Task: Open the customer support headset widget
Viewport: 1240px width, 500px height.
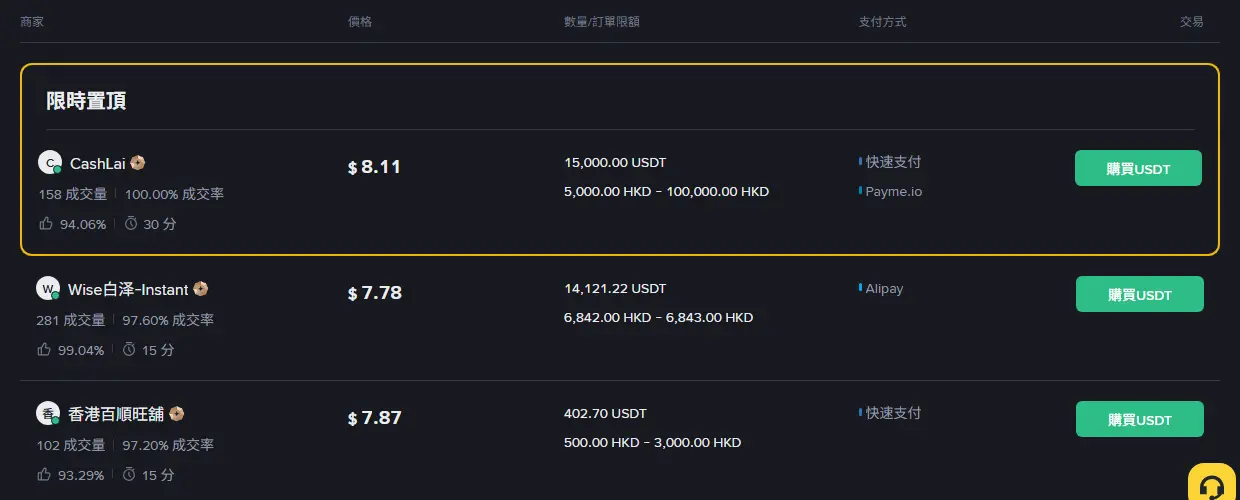Action: (x=1212, y=484)
